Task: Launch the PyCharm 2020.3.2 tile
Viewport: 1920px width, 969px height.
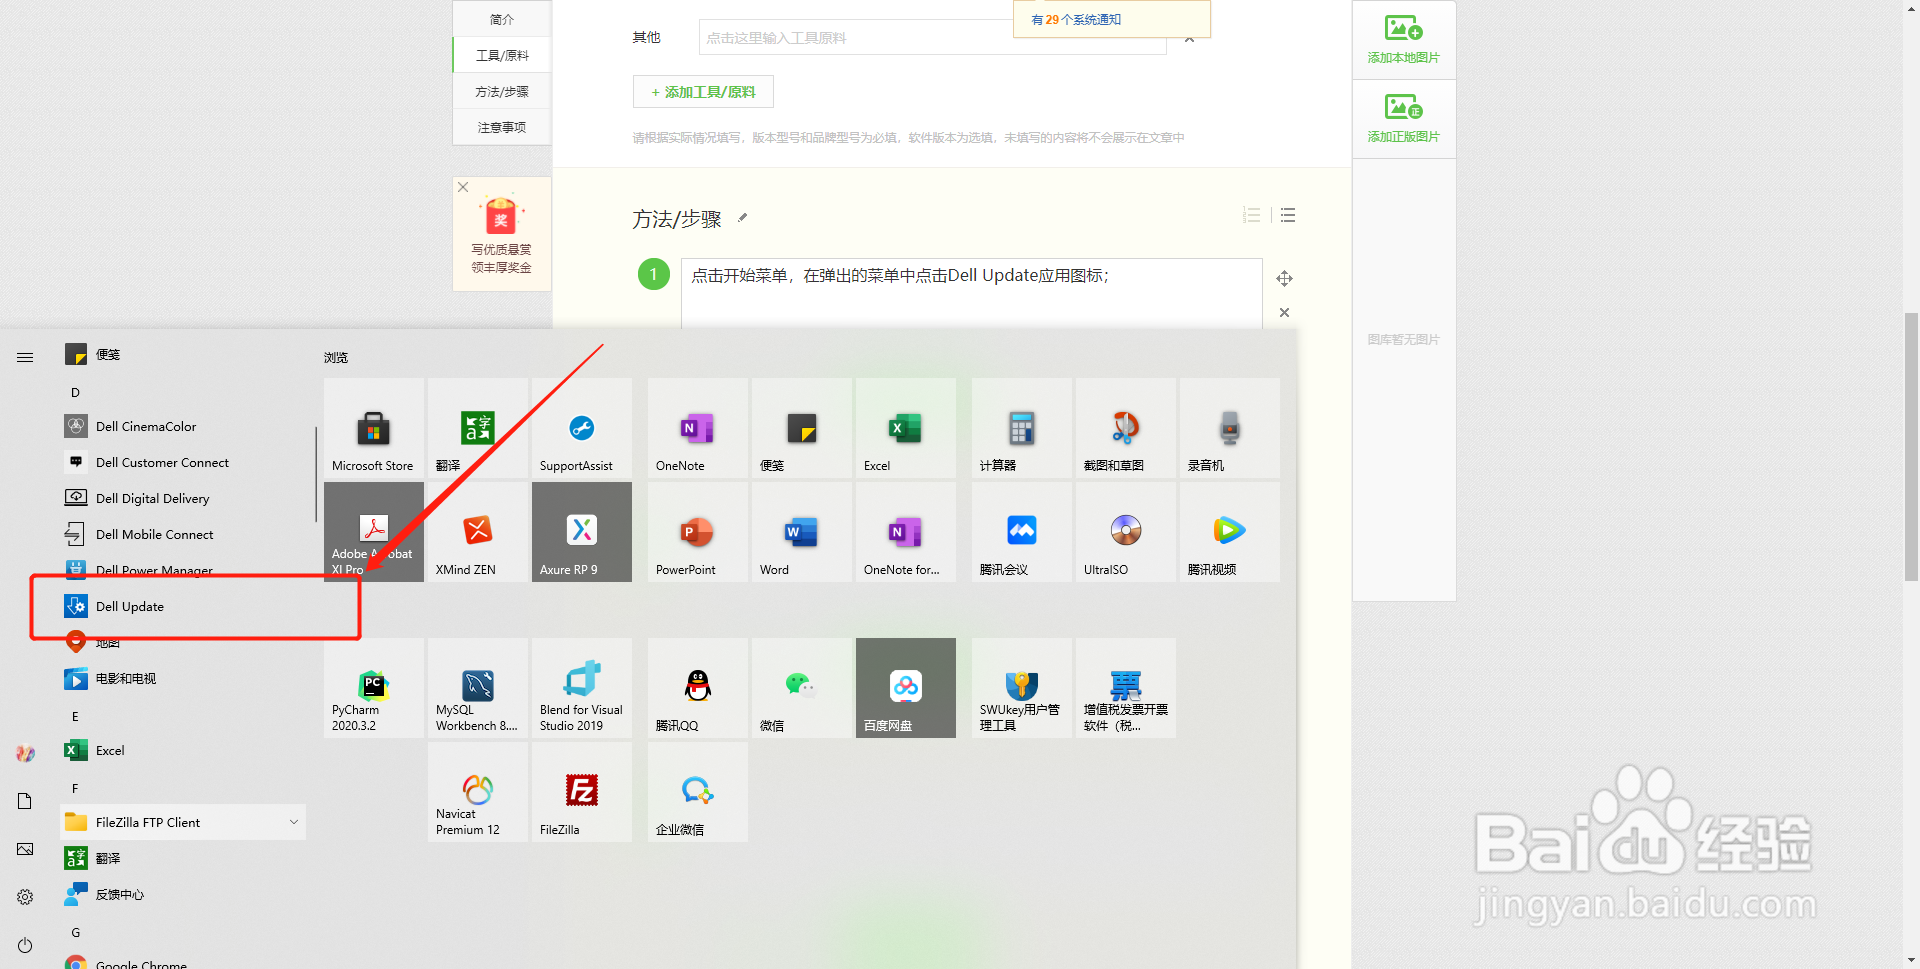Action: (x=374, y=688)
